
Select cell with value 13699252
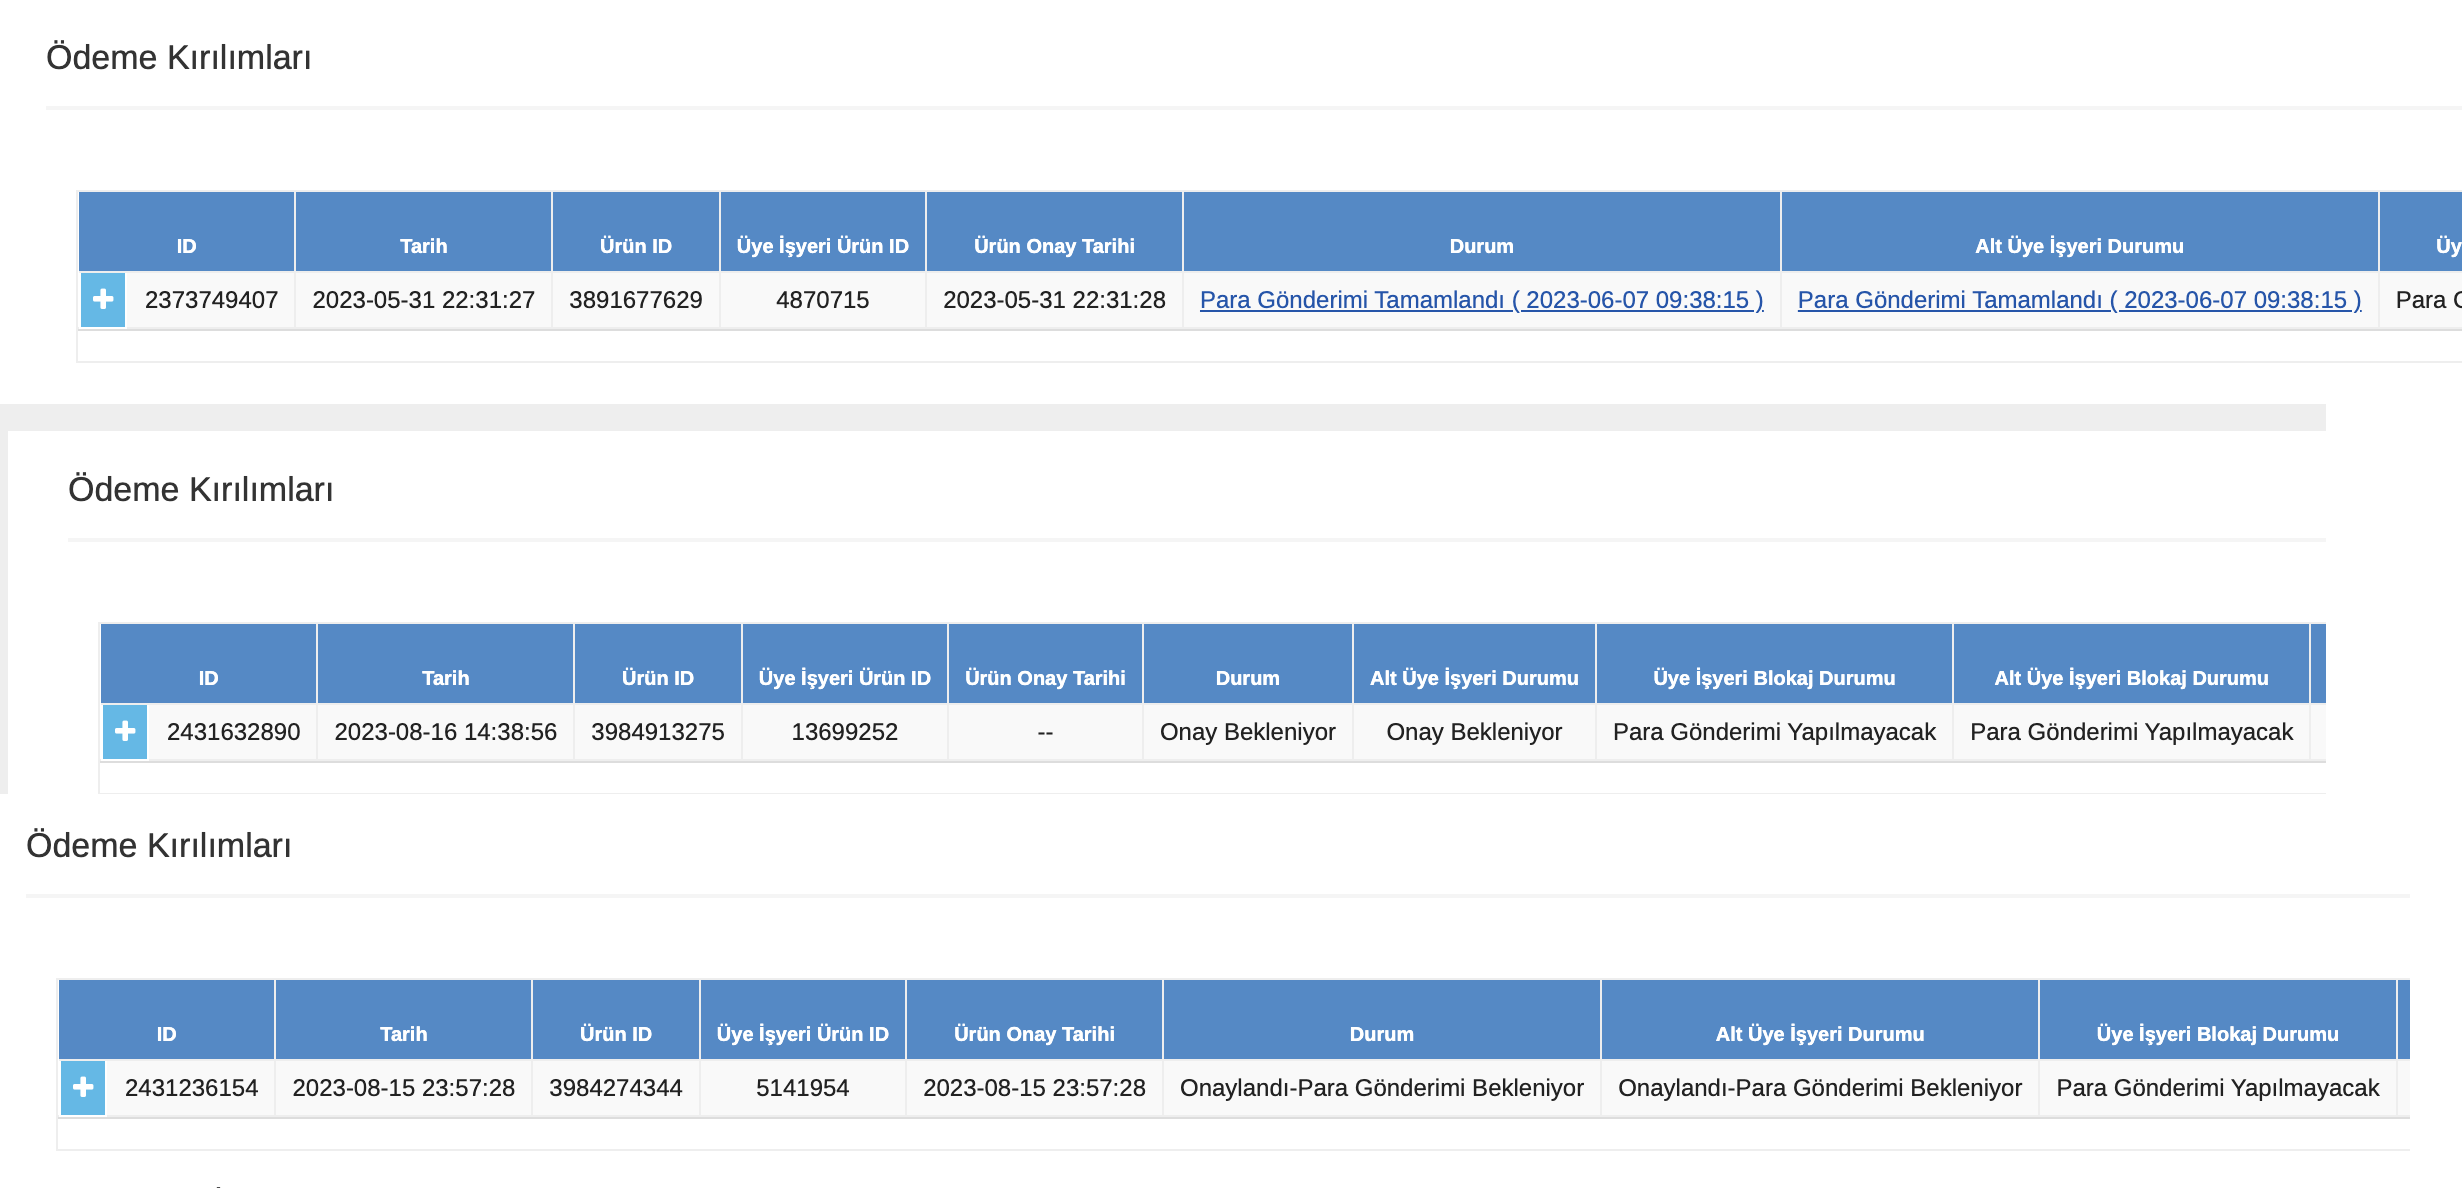844,732
